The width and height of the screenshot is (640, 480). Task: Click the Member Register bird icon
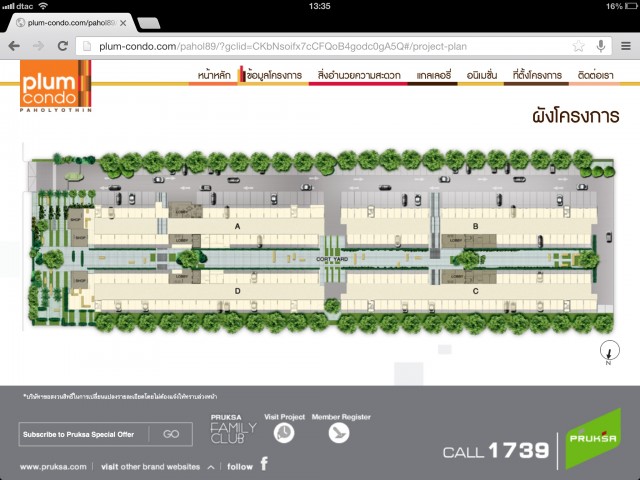339,433
